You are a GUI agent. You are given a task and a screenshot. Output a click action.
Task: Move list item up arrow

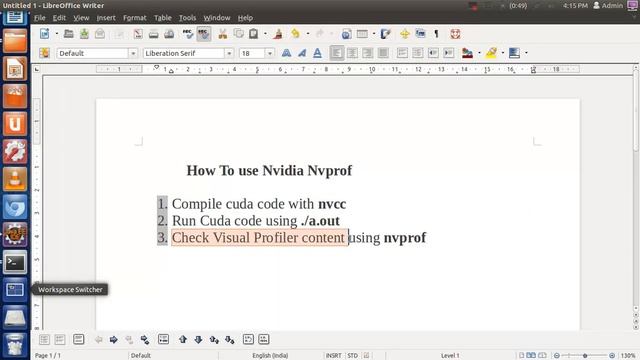183,340
